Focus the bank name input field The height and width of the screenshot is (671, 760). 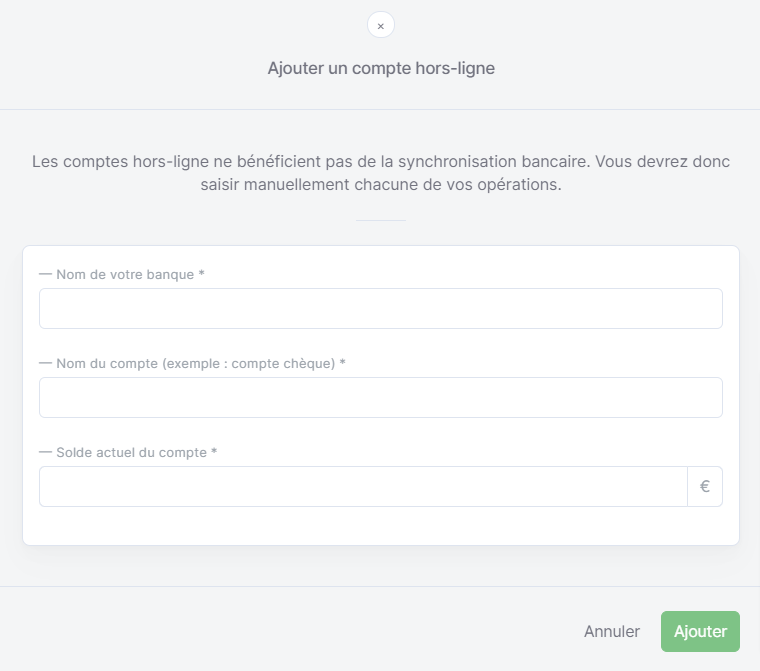(380, 308)
